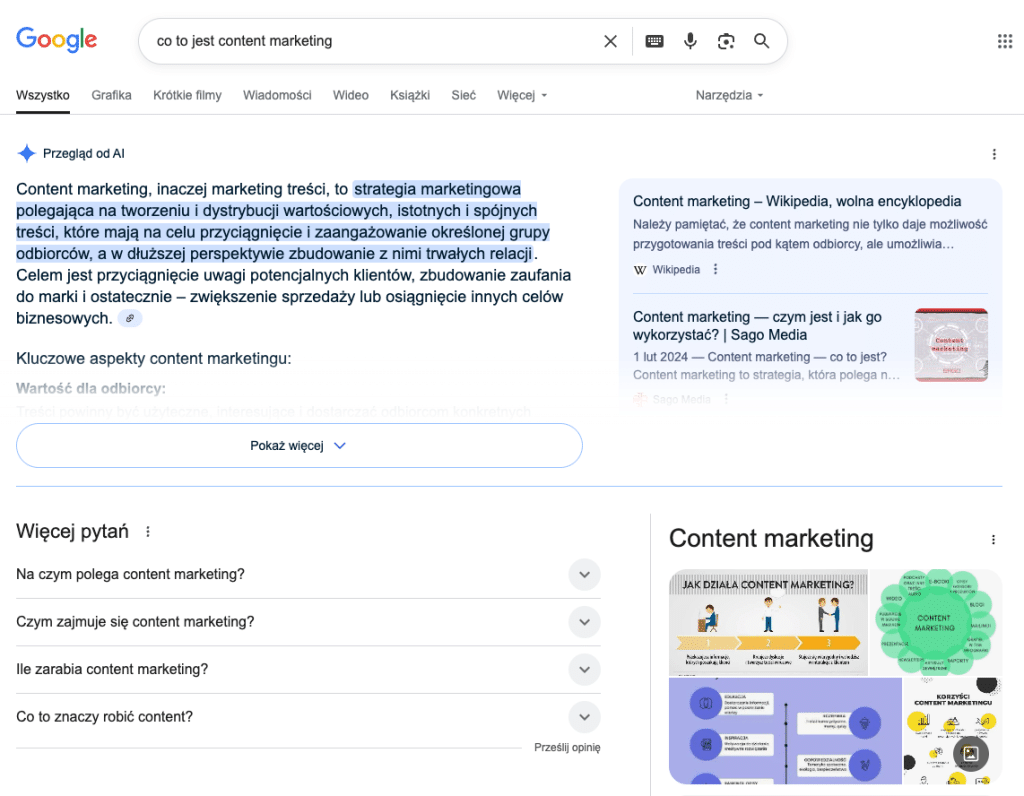Expand 'Ile zarabia content marketing?' question
This screenshot has width=1024, height=796.
(308, 670)
